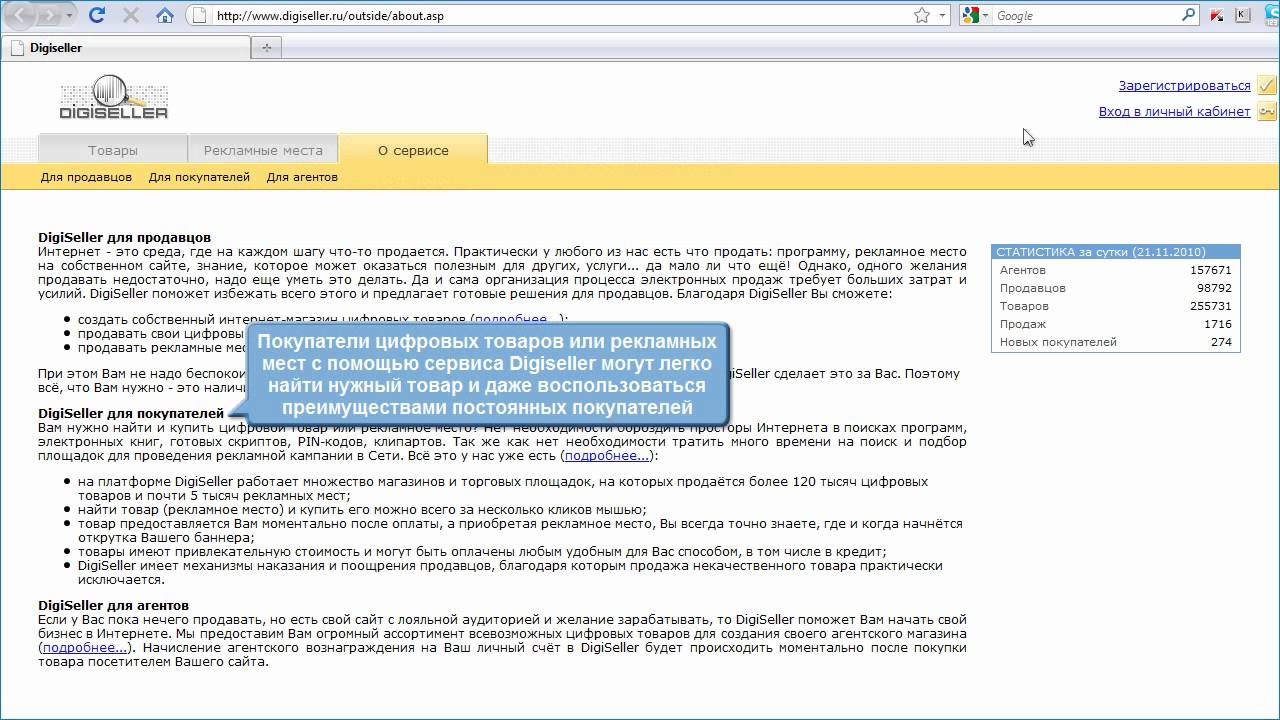Click the browser forward arrow button

pos(51,15)
